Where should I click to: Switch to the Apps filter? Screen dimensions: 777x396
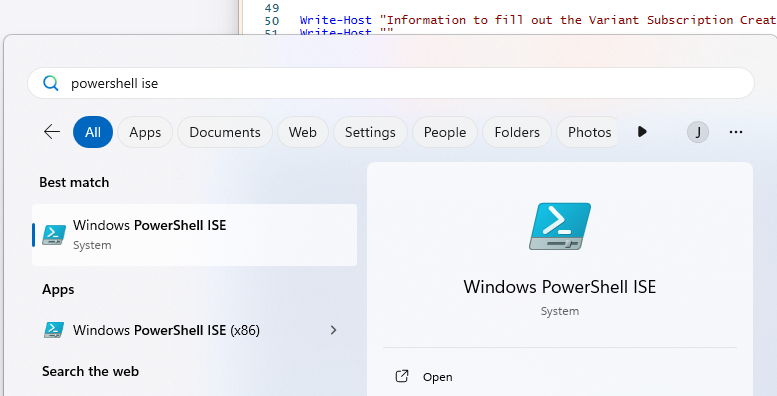click(x=145, y=132)
